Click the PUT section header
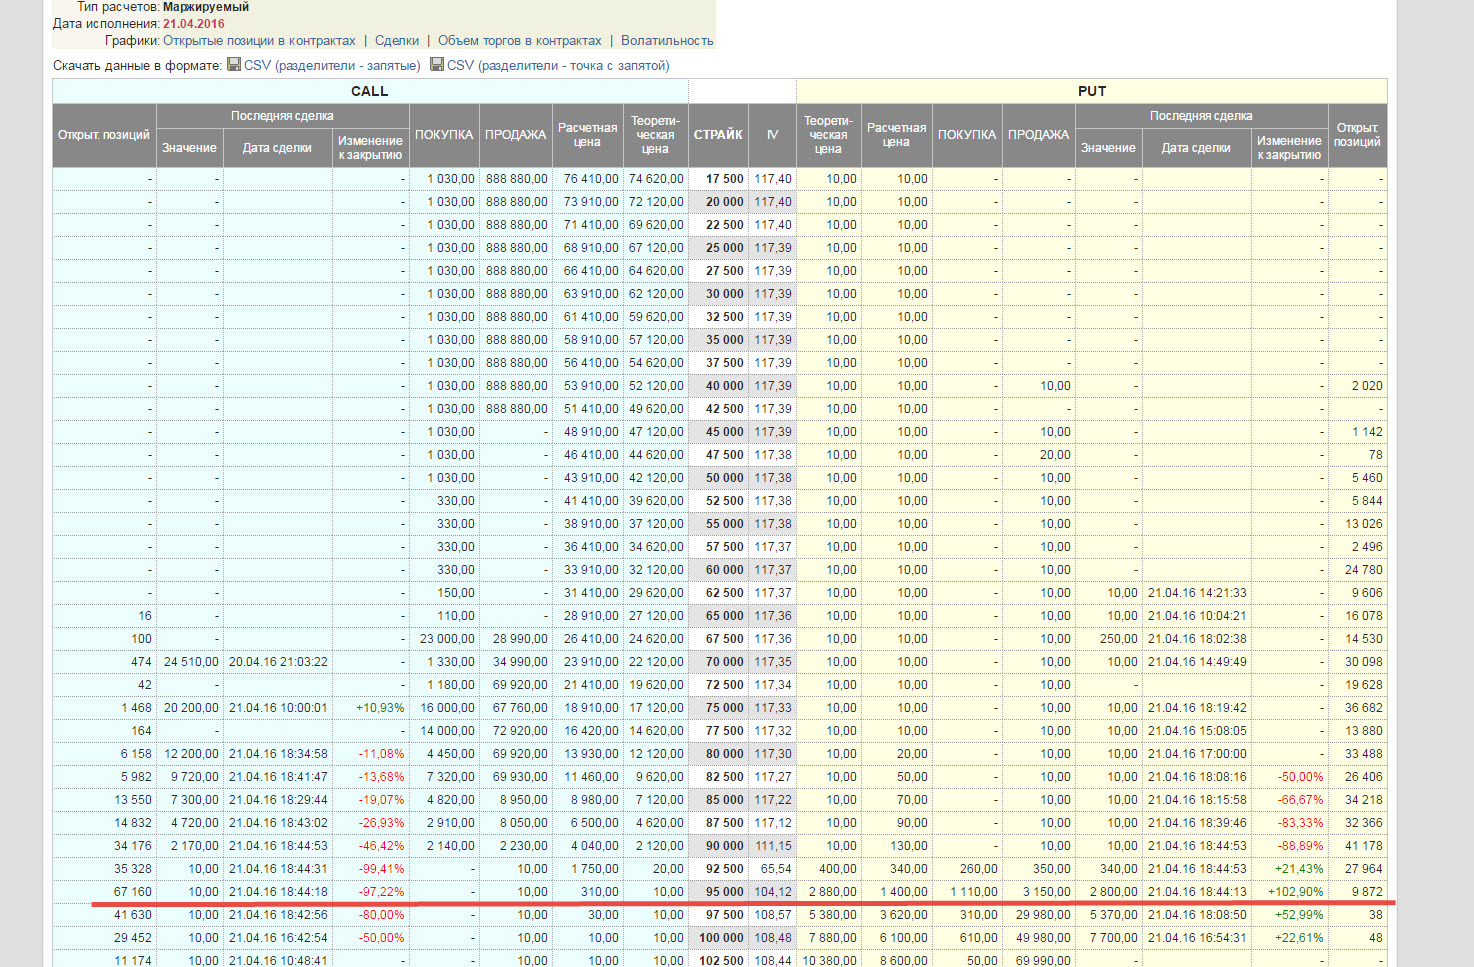Image resolution: width=1474 pixels, height=967 pixels. 1092,91
